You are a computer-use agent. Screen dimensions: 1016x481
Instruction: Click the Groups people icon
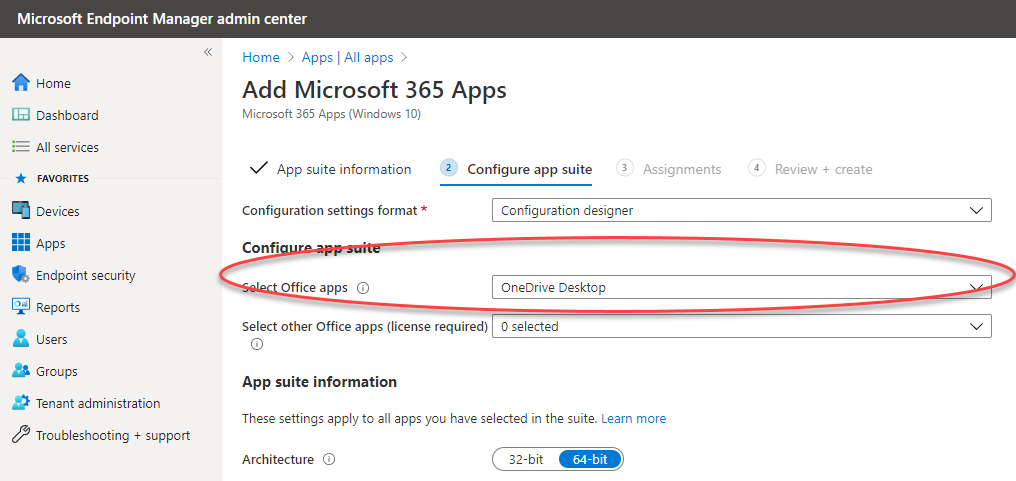[21, 371]
